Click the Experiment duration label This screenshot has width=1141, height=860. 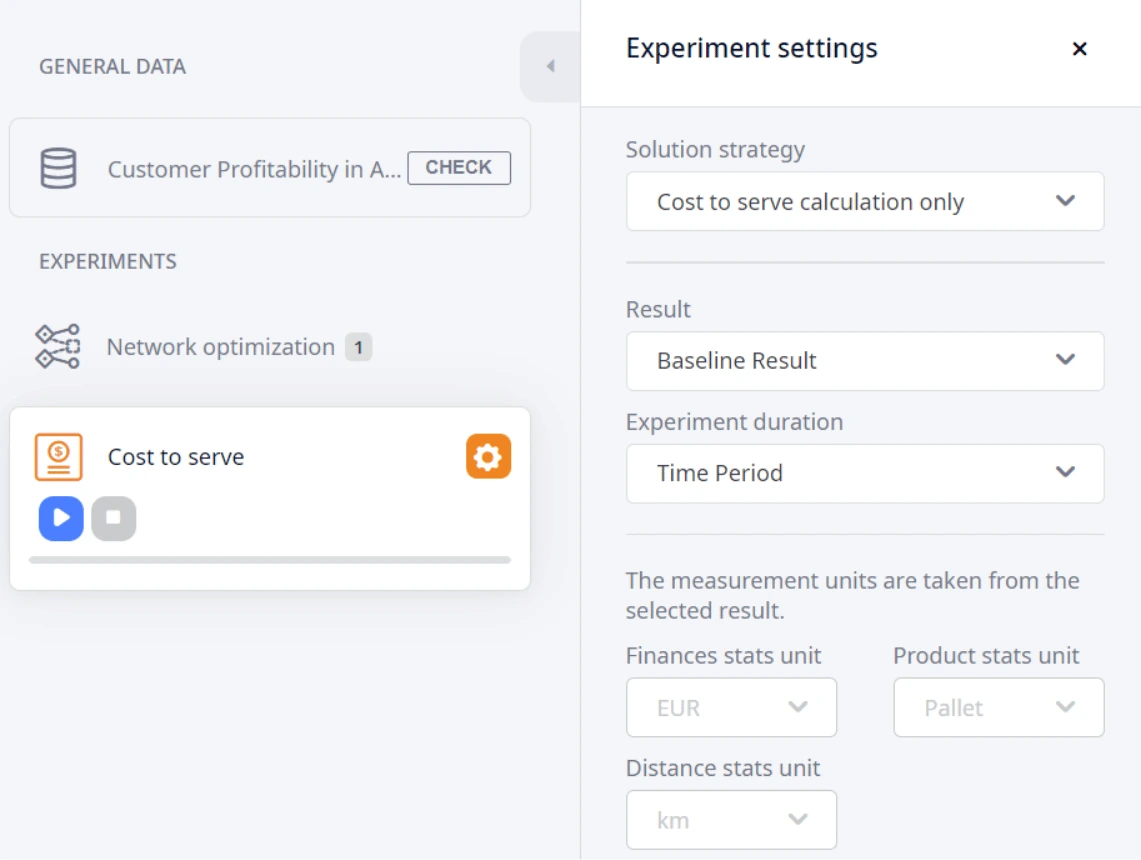(734, 422)
